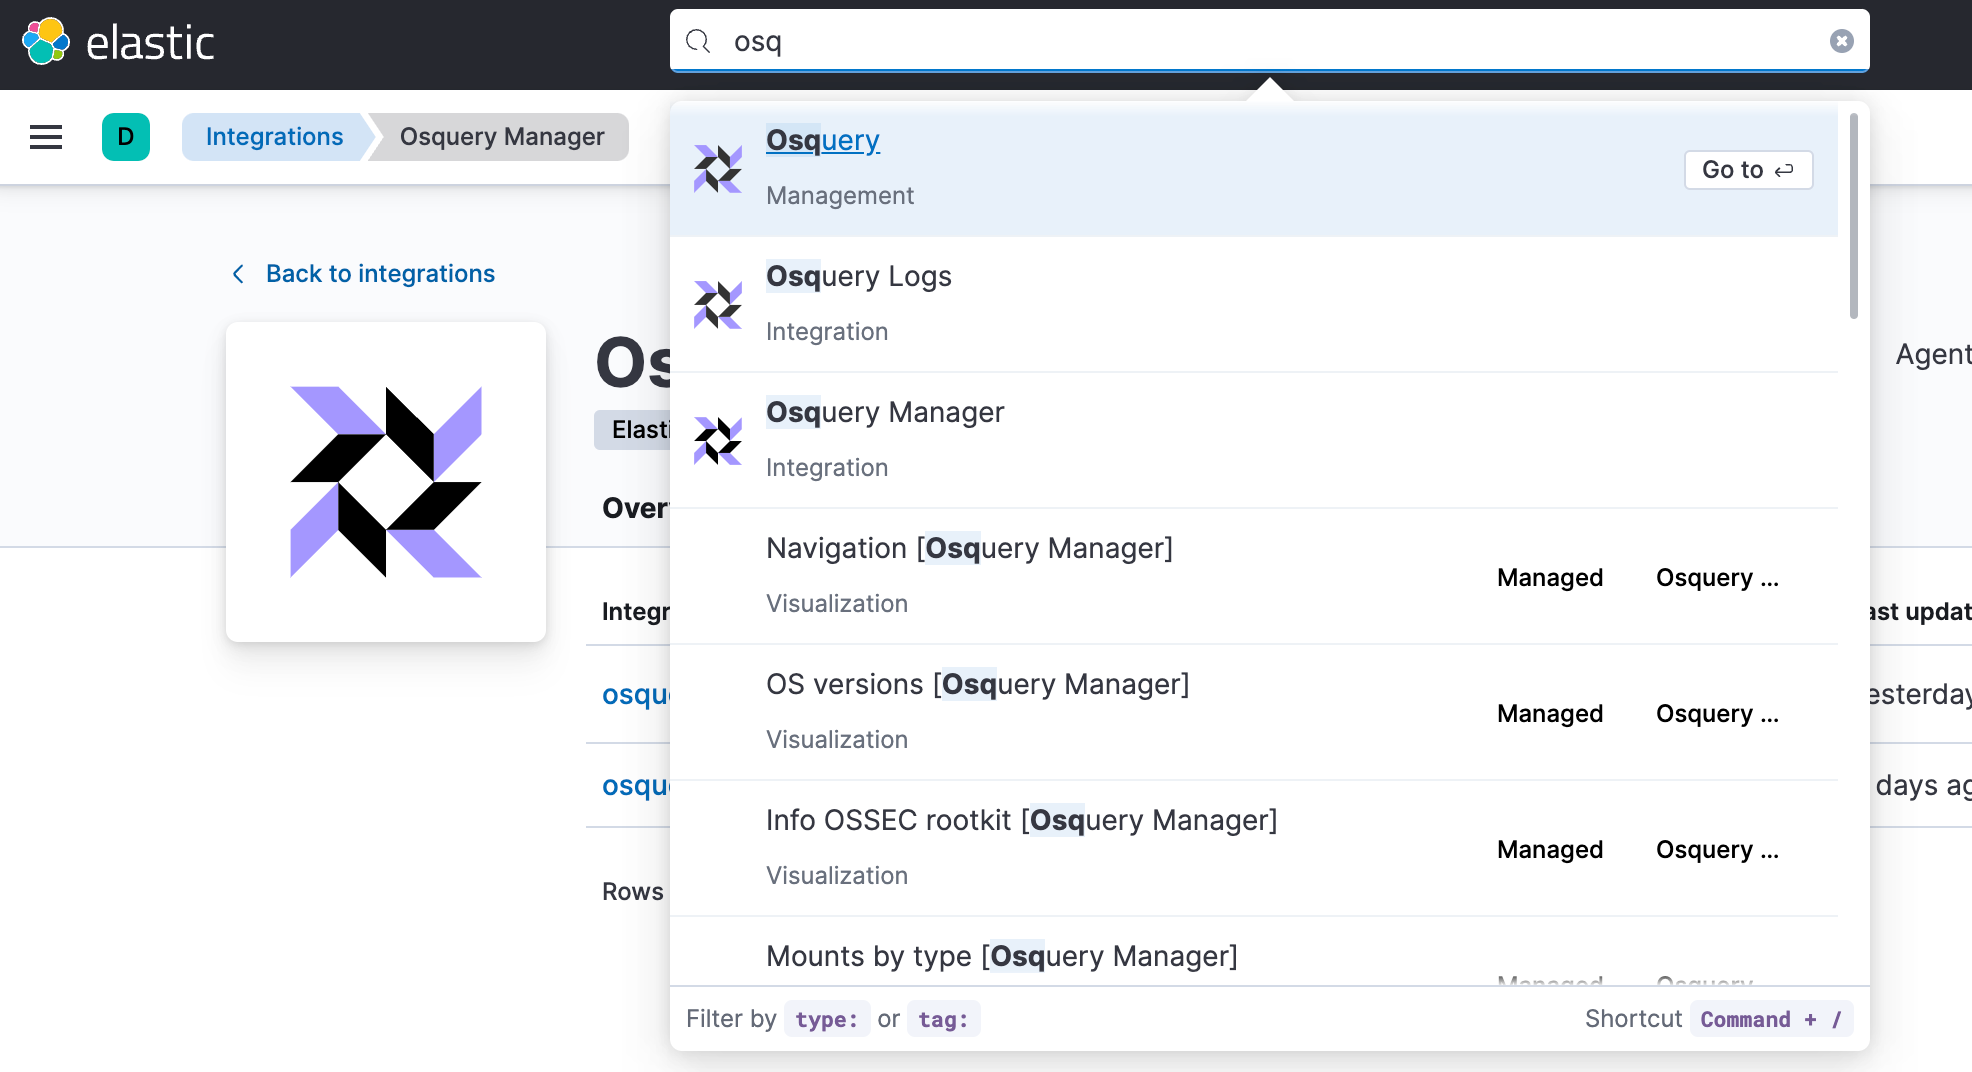Open the second osquery policy link
Image resolution: width=1972 pixels, height=1072 pixels.
click(x=636, y=786)
